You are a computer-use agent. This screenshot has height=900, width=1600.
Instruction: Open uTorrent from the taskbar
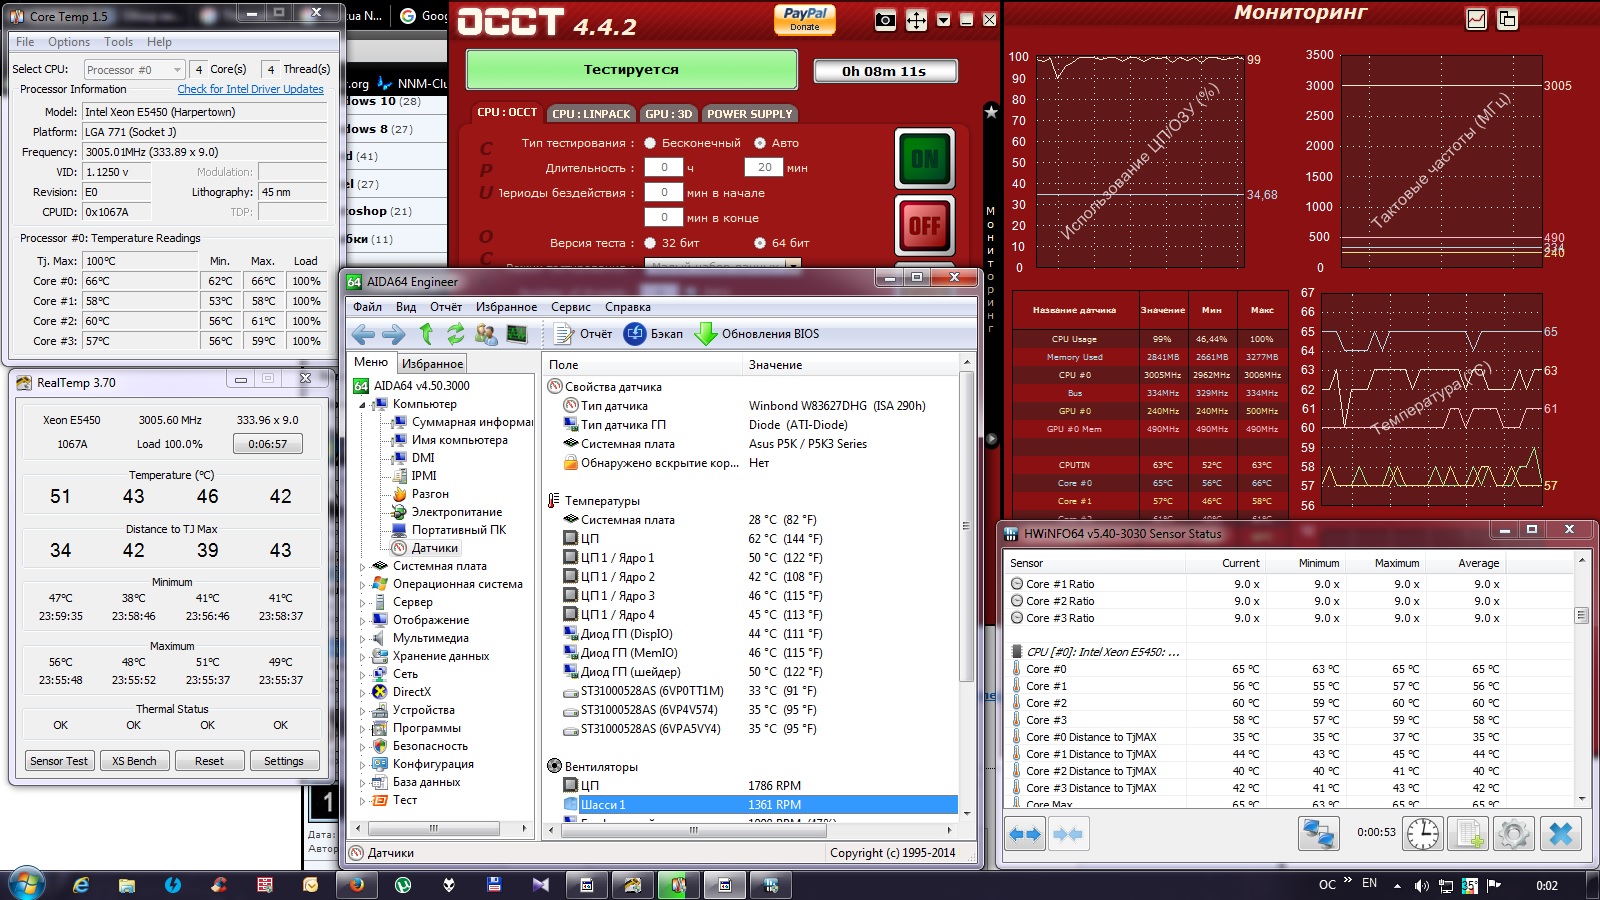pyautogui.click(x=403, y=885)
